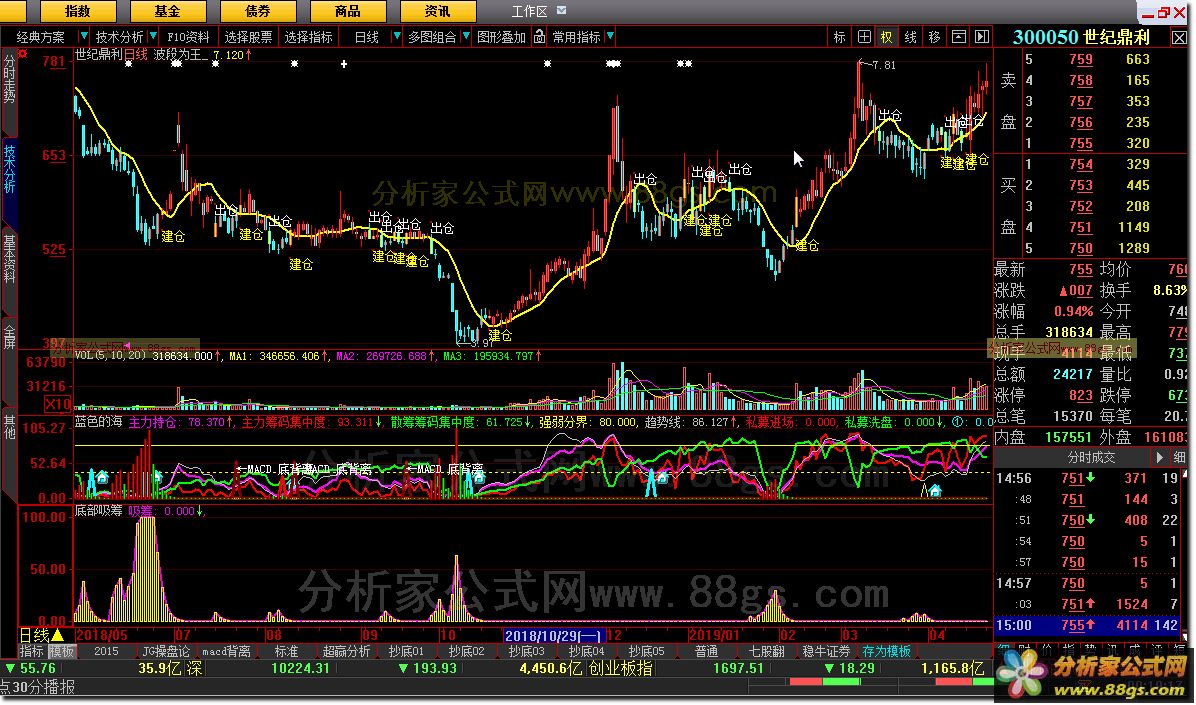Click 全屏 fullscreen sidebar tab
The image size is (1196, 705).
coord(9,336)
